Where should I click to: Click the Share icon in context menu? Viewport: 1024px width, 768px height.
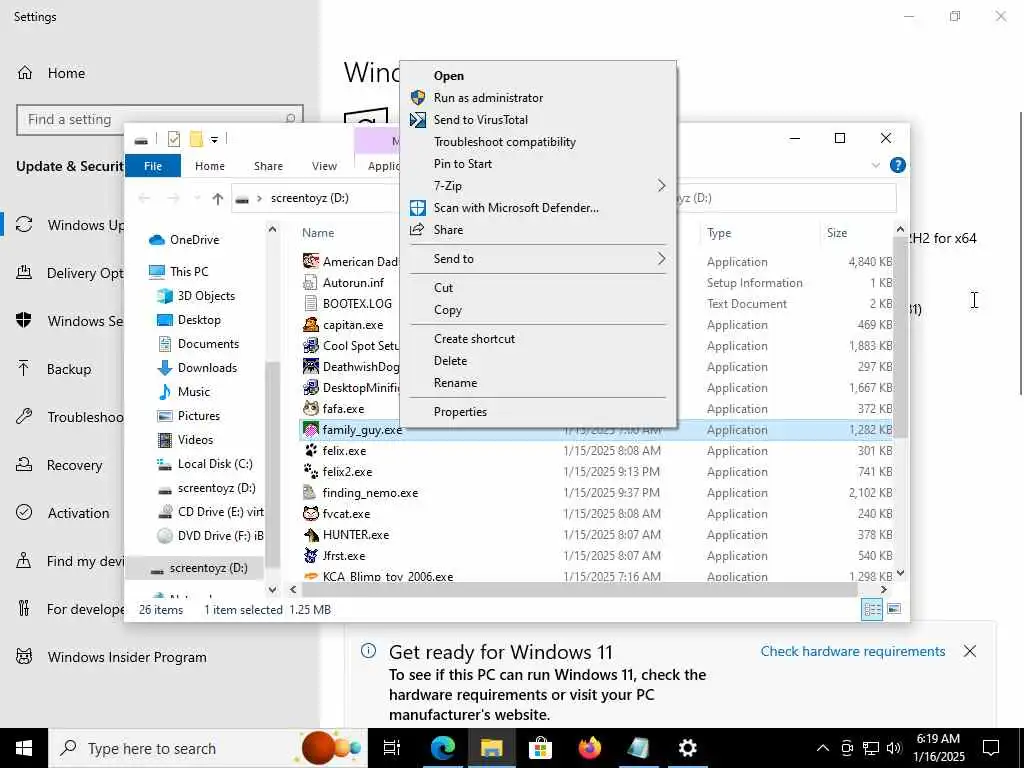[x=417, y=230]
